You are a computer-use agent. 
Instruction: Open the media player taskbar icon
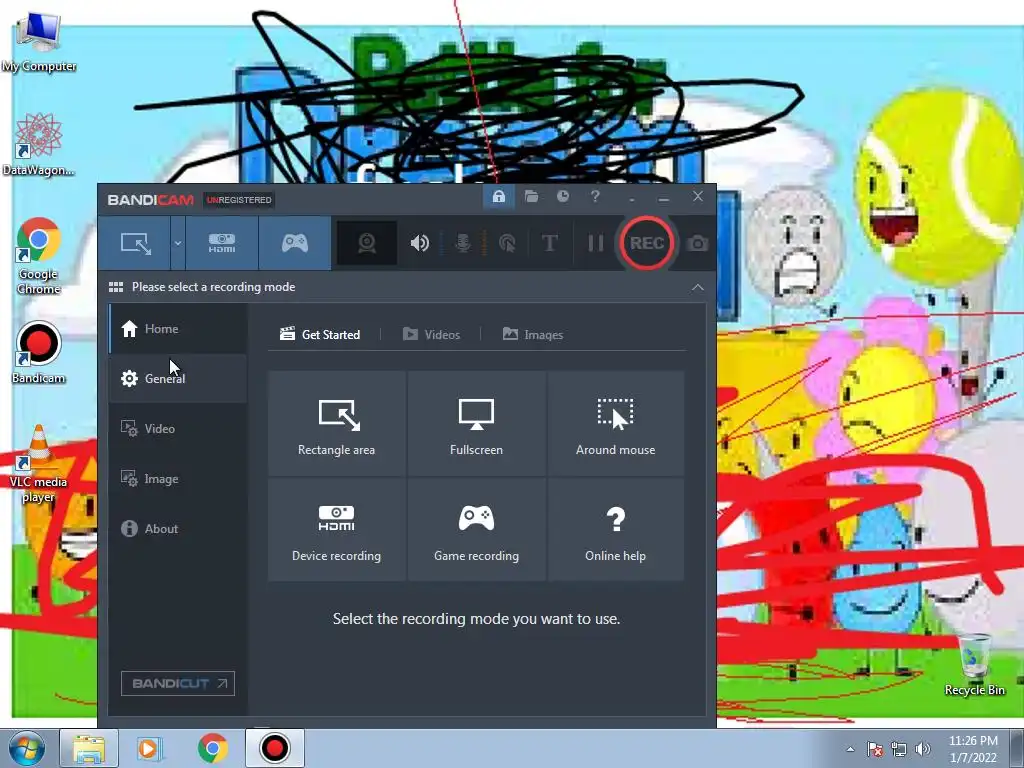[x=150, y=748]
